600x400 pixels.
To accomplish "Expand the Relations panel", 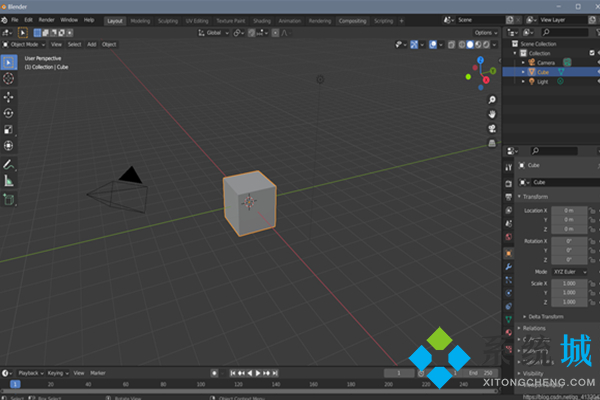I will pyautogui.click(x=532, y=328).
